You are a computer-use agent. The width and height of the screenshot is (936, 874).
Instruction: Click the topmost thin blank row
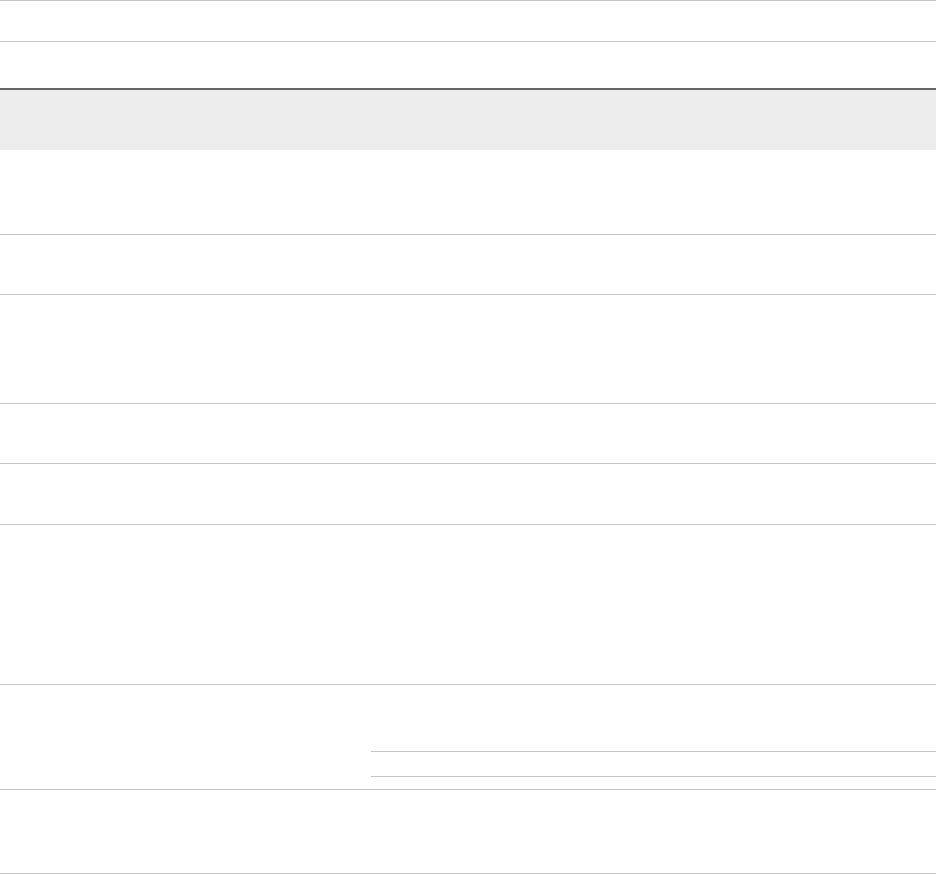468,21
